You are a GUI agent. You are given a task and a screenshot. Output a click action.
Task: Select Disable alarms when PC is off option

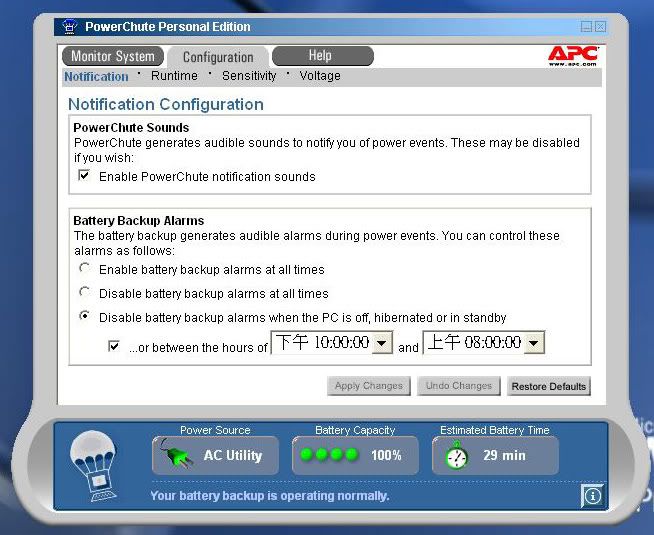click(85, 316)
